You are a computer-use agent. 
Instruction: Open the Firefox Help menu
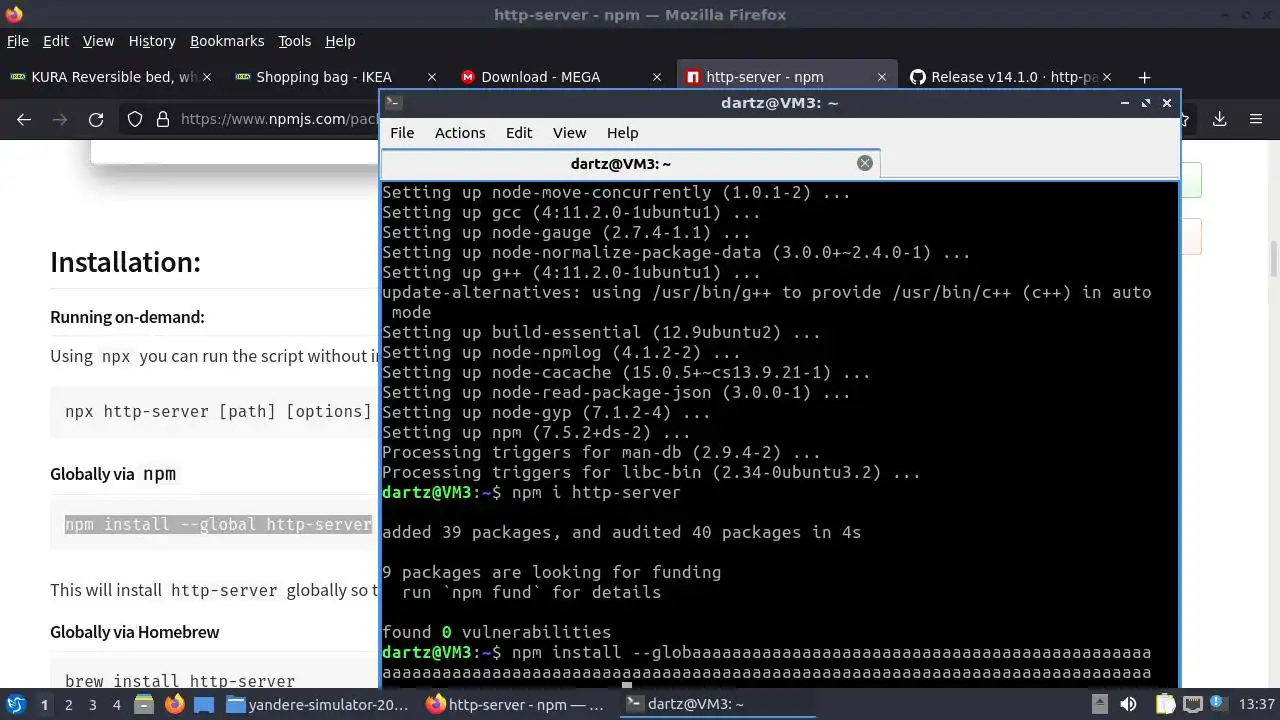click(340, 41)
